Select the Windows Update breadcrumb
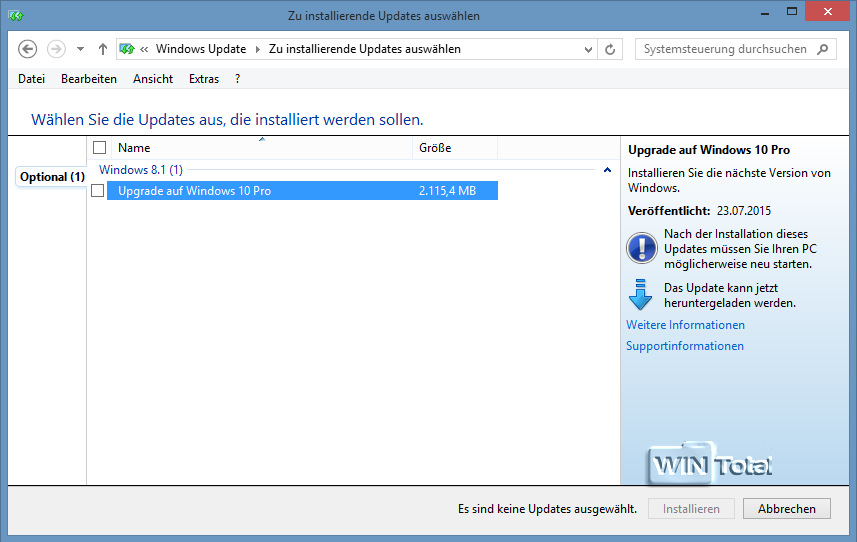This screenshot has width=857, height=542. [201, 49]
